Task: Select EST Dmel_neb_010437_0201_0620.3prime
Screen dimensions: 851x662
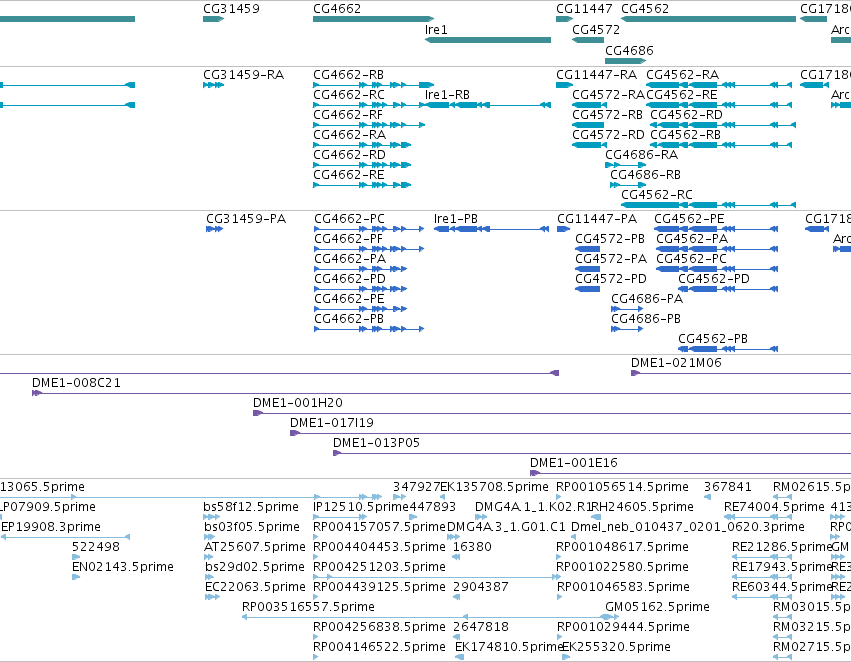Action: click(688, 527)
